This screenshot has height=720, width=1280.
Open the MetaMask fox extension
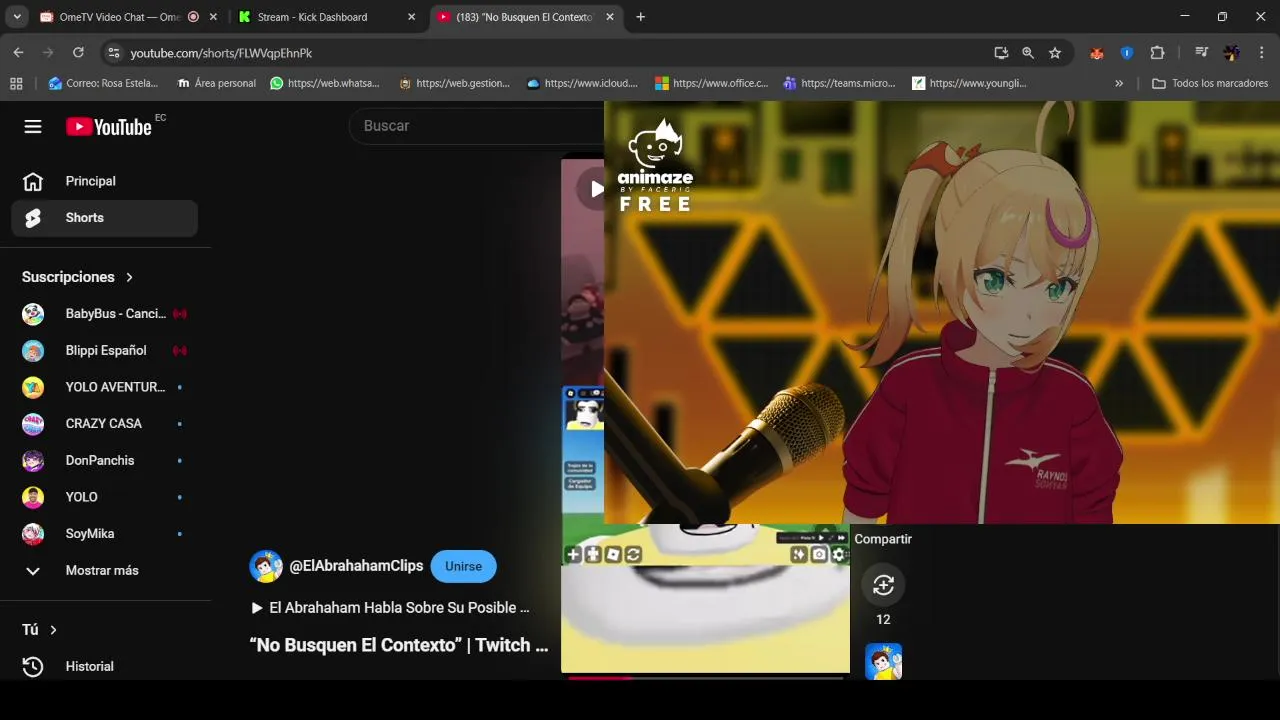click(1097, 53)
